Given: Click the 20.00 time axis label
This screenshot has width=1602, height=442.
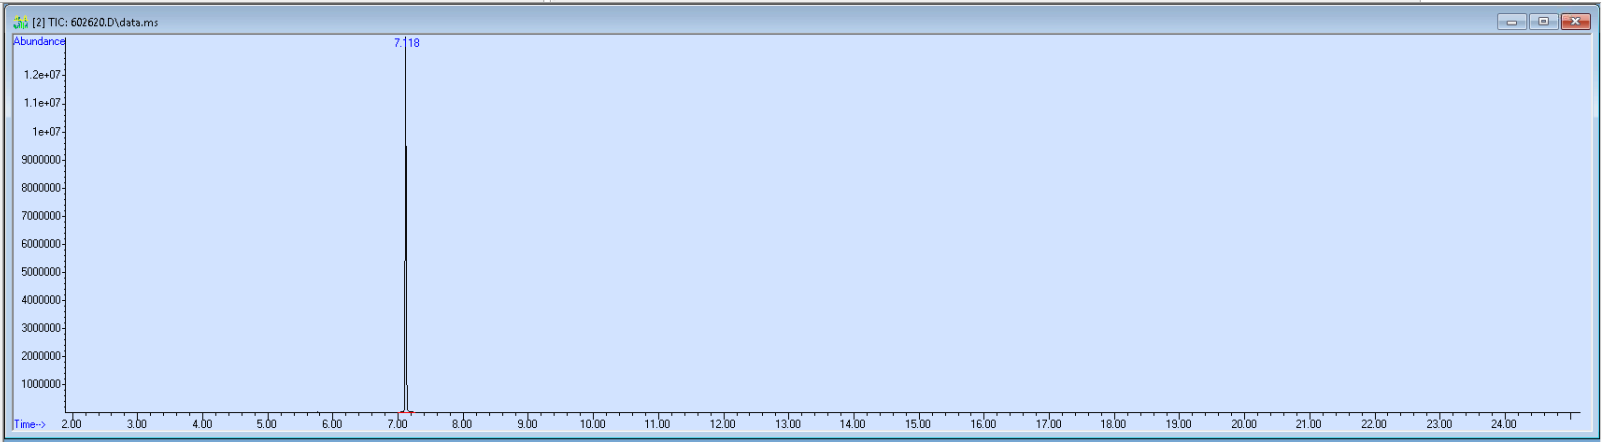Looking at the screenshot, I should [1243, 424].
